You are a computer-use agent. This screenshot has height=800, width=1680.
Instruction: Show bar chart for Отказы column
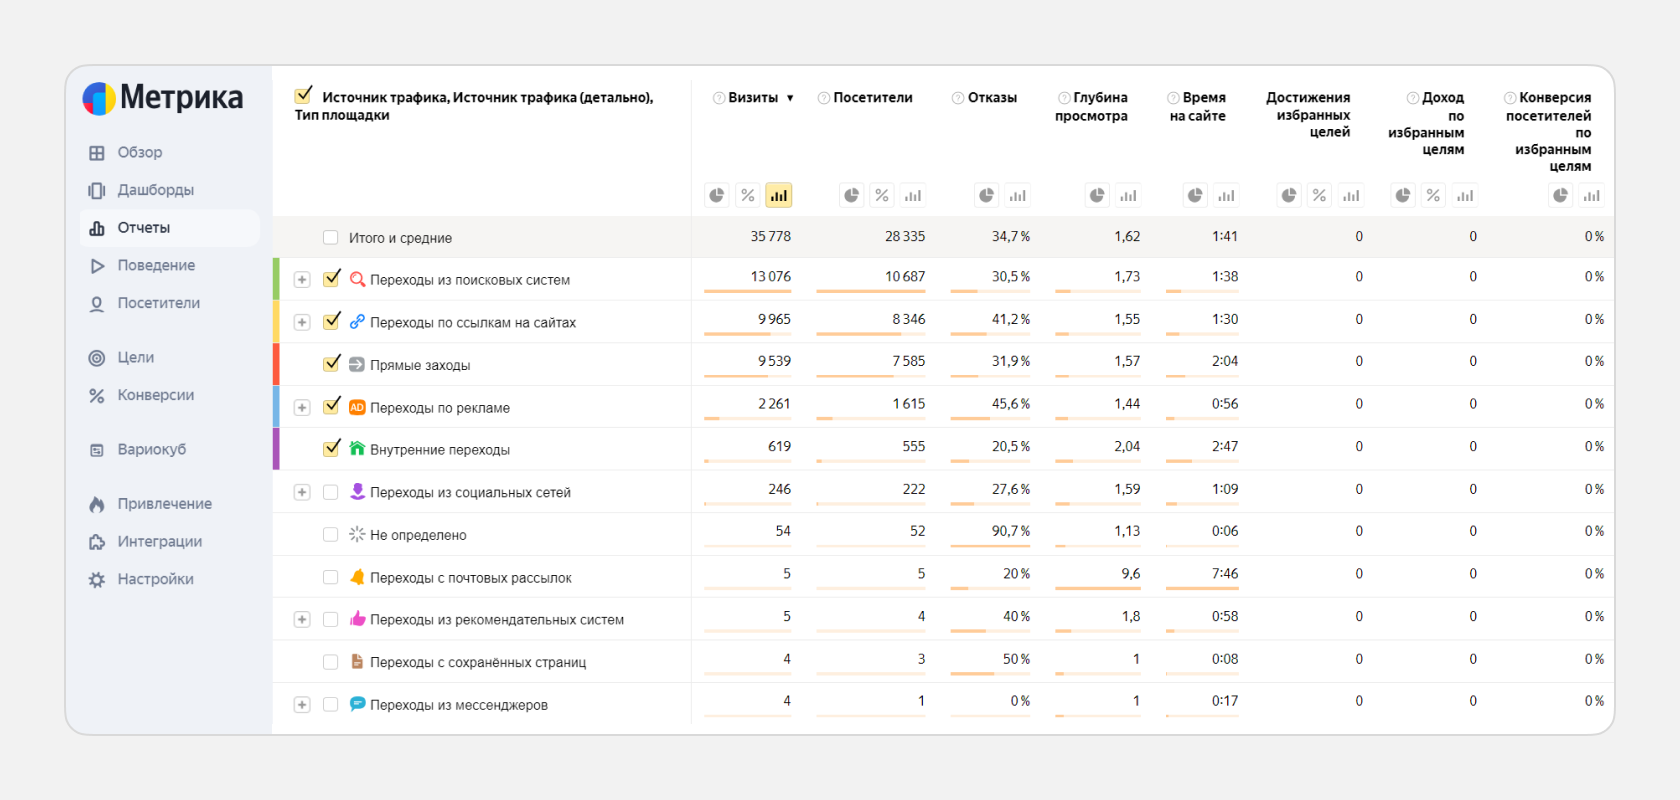coord(1018,195)
